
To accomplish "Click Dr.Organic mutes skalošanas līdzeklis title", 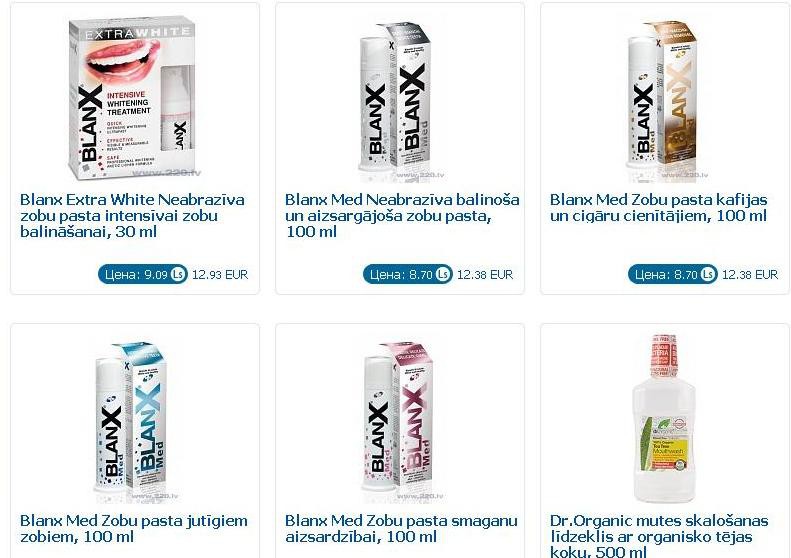I will point(659,536).
